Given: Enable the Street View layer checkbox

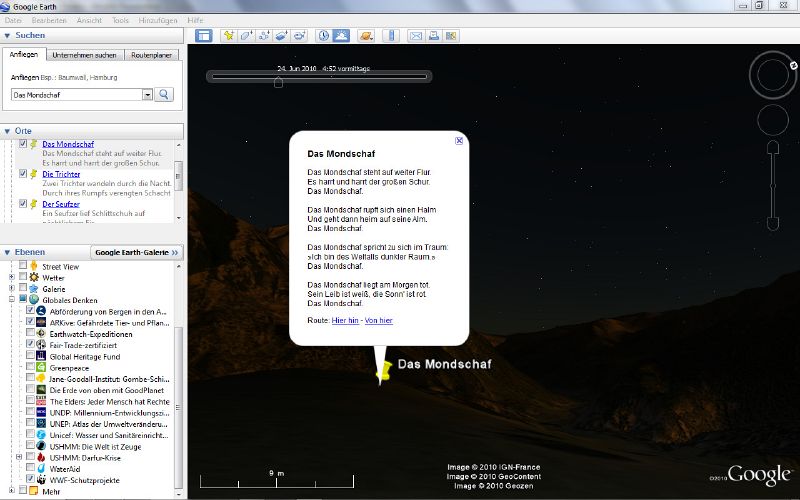Looking at the screenshot, I should (23, 265).
